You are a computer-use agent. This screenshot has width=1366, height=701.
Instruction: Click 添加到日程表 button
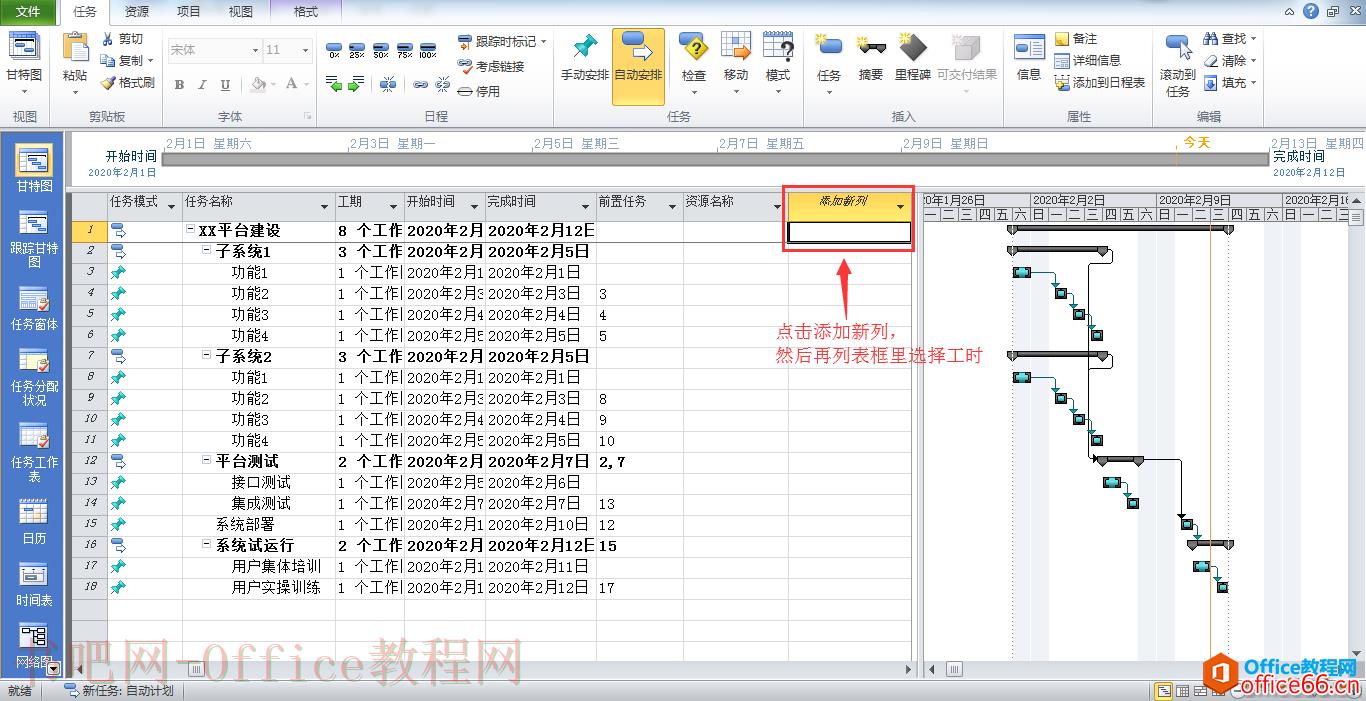1100,82
